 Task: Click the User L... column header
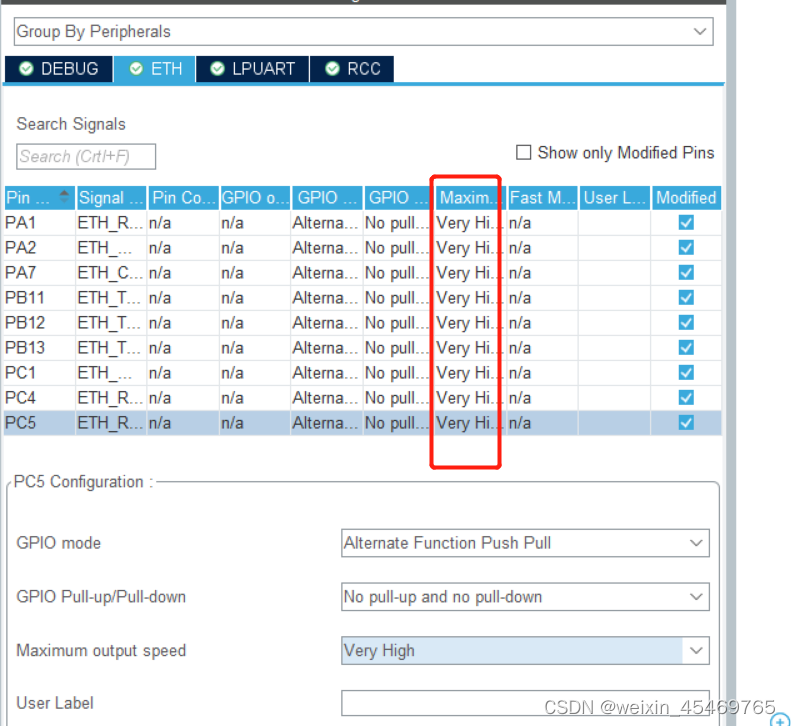pyautogui.click(x=614, y=198)
